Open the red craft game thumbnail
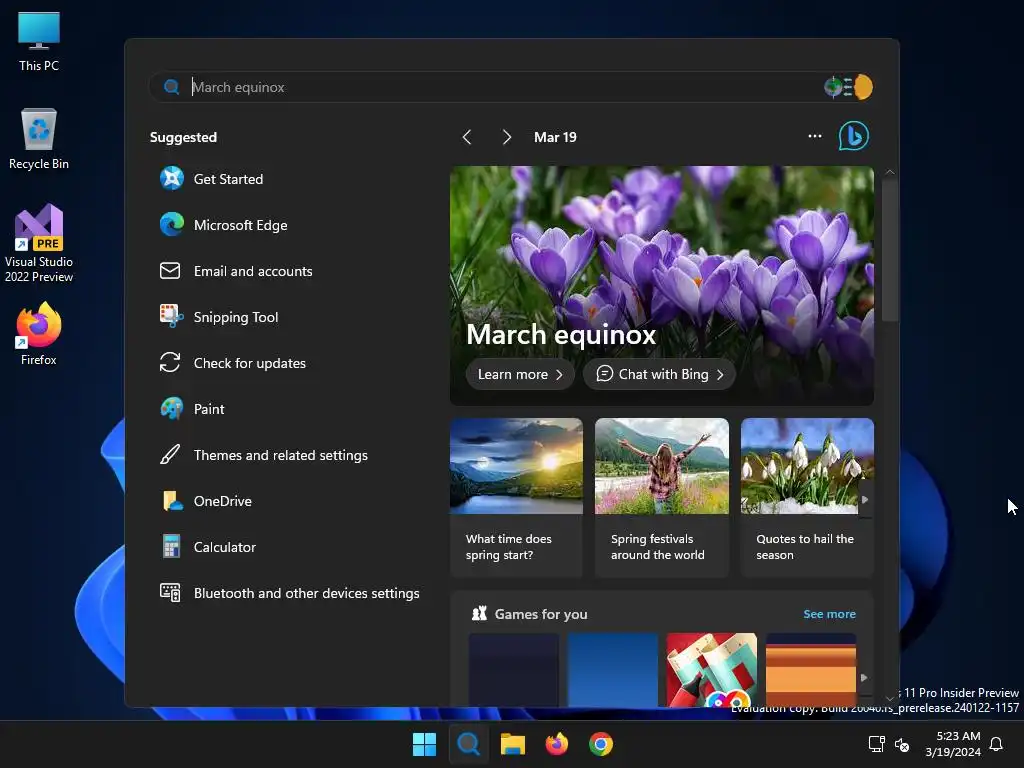This screenshot has height=768, width=1024. click(711, 669)
